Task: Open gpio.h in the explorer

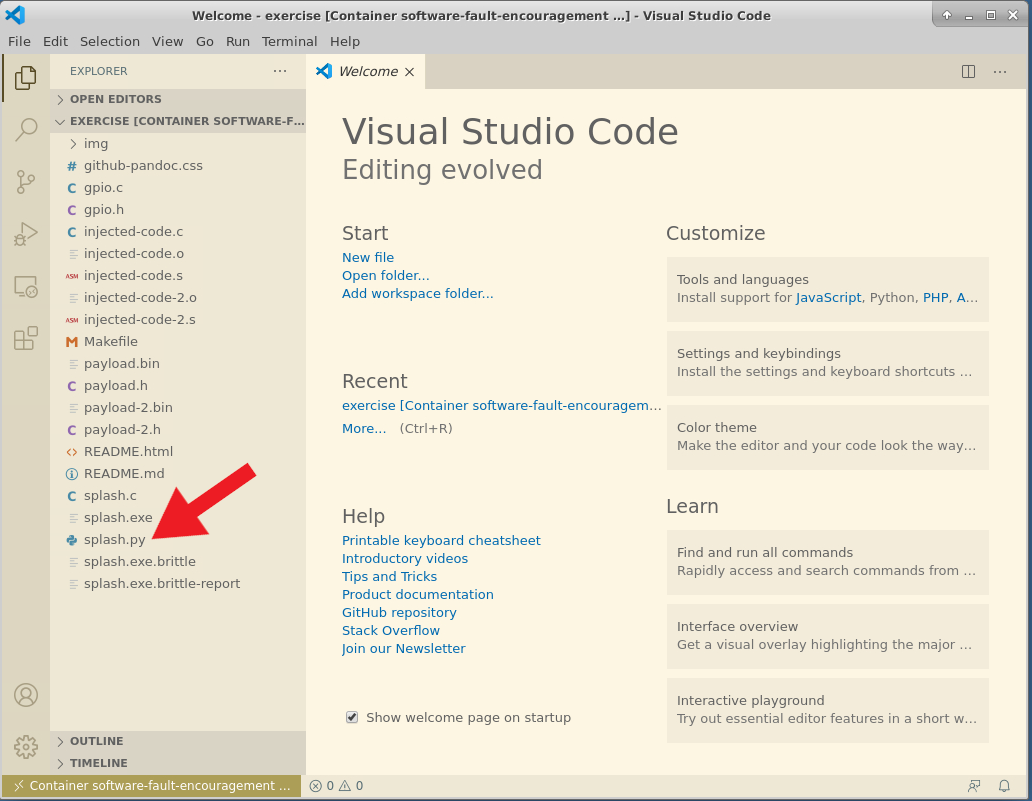Action: (x=178, y=209)
